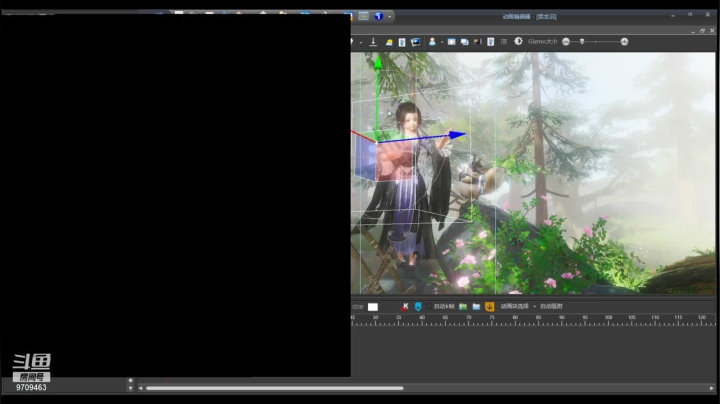The width and height of the screenshot is (720, 404).
Task: Click the white color swatch in timeline toolbar
Action: pyautogui.click(x=373, y=307)
